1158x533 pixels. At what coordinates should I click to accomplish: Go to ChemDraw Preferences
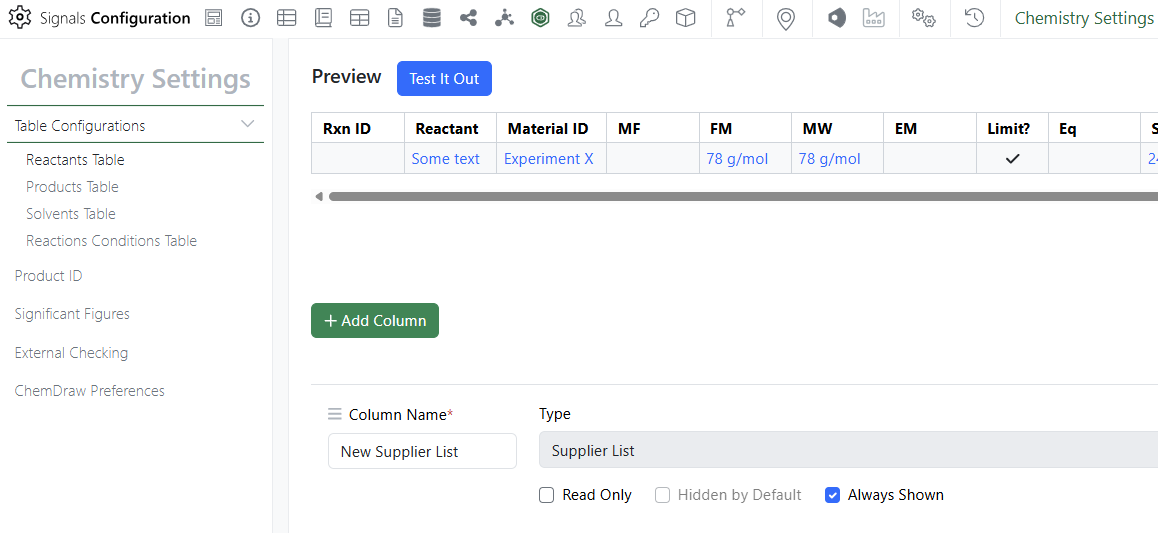point(89,391)
